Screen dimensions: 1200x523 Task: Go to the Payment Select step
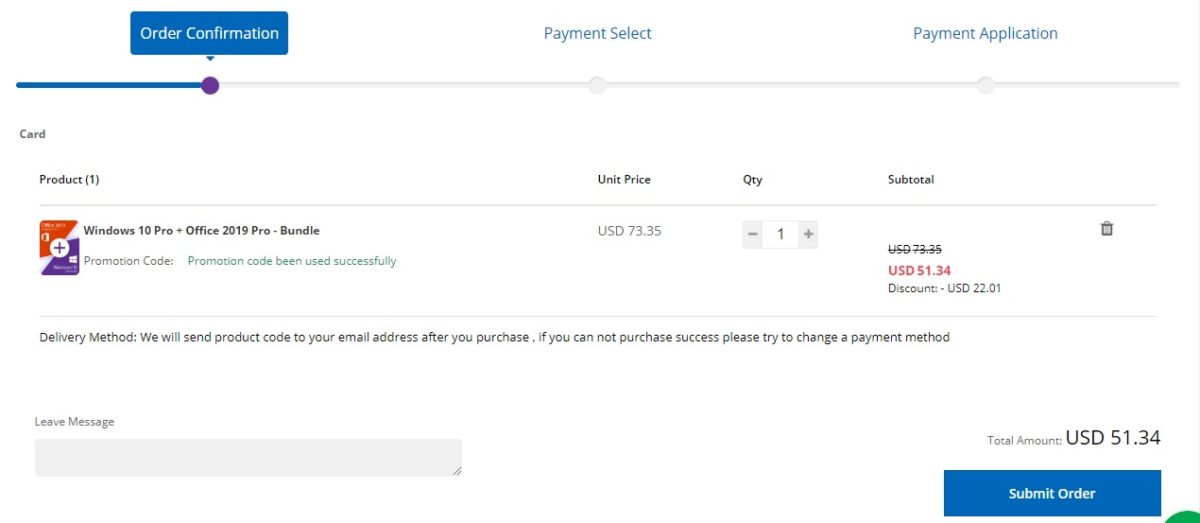pos(597,33)
